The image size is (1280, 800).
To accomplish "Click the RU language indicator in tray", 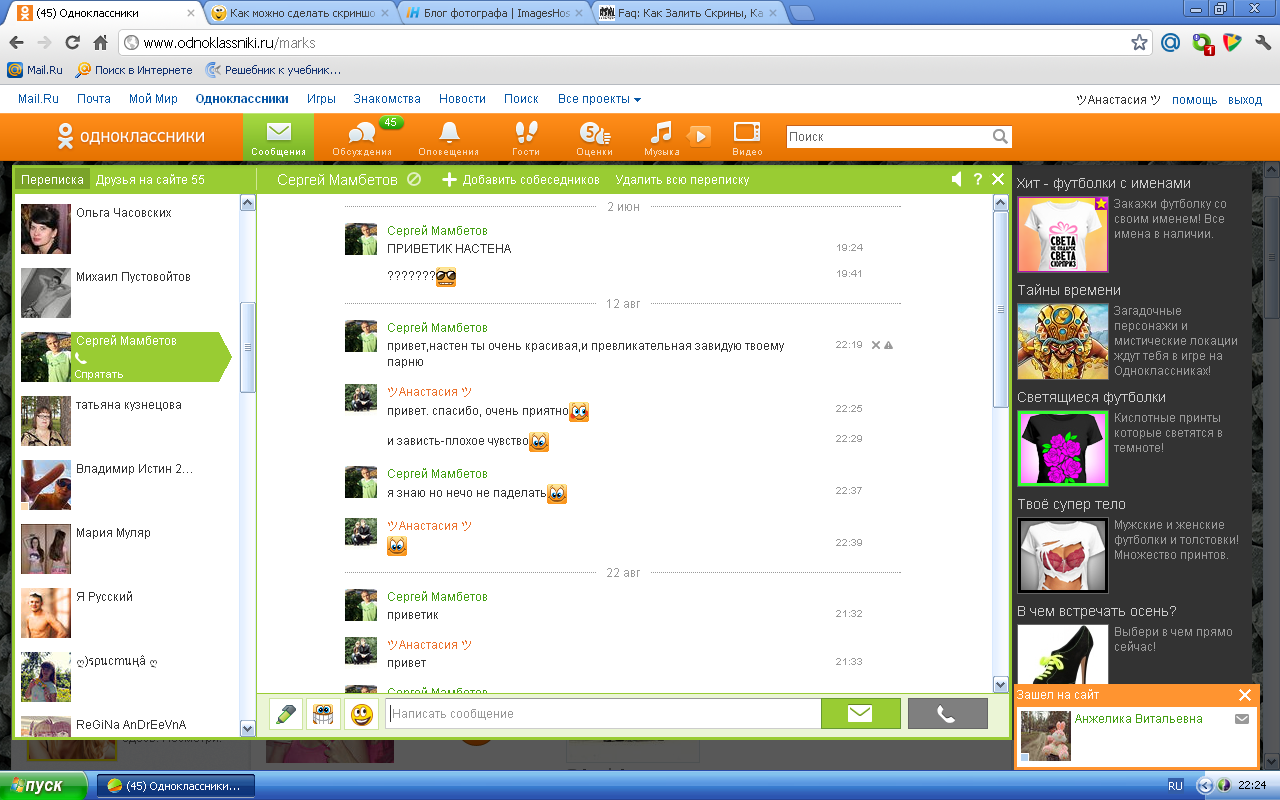I will pos(1176,786).
